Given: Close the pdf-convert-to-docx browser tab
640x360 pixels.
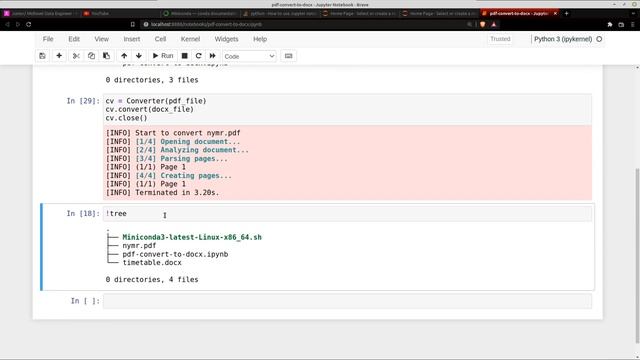Looking at the screenshot, I should 555,13.
